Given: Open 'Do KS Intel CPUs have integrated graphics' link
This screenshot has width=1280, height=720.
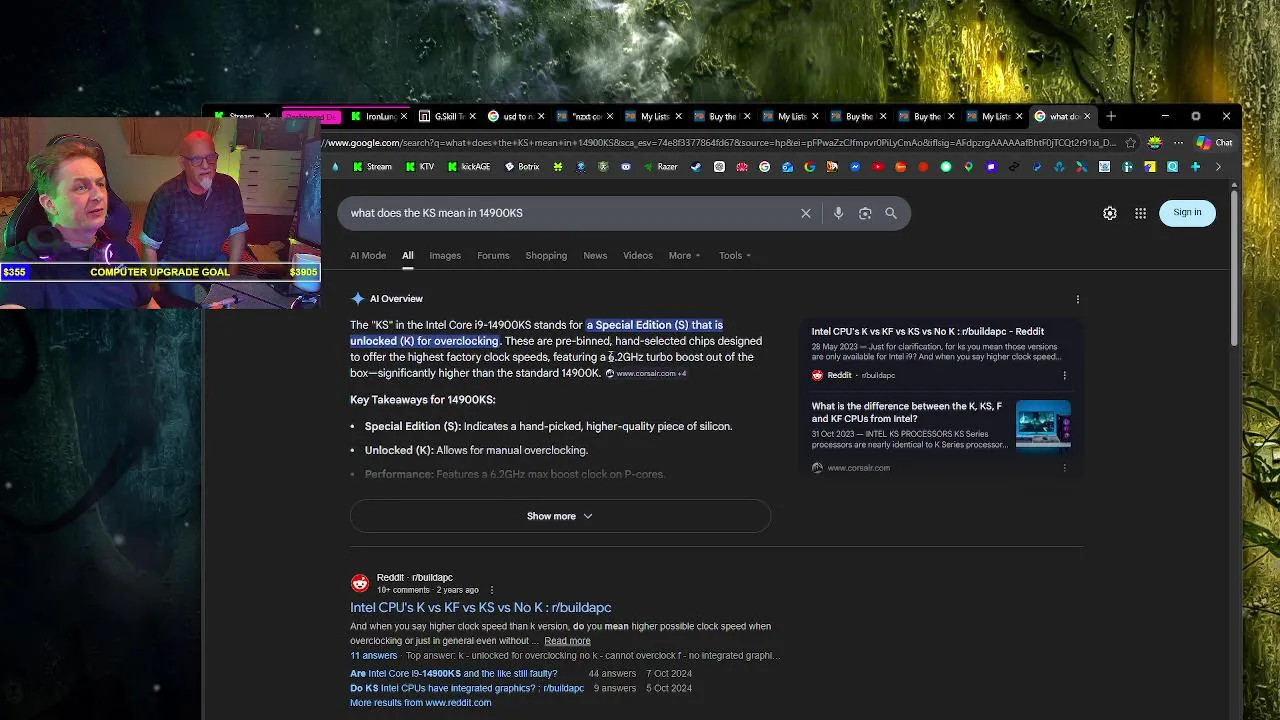Looking at the screenshot, I should [x=467, y=688].
